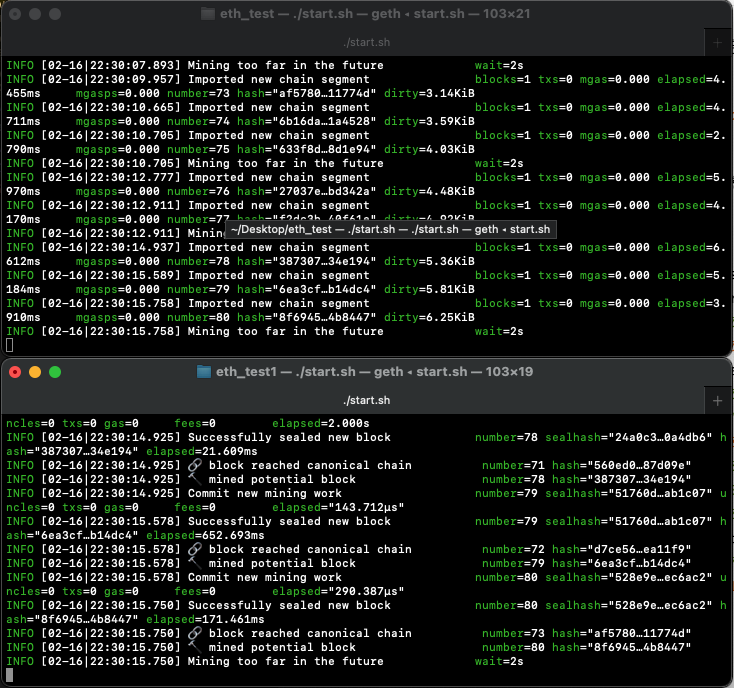Screen dimensions: 734x688
Task: Minimize eth_test1 window with yellow button
Action: point(35,372)
